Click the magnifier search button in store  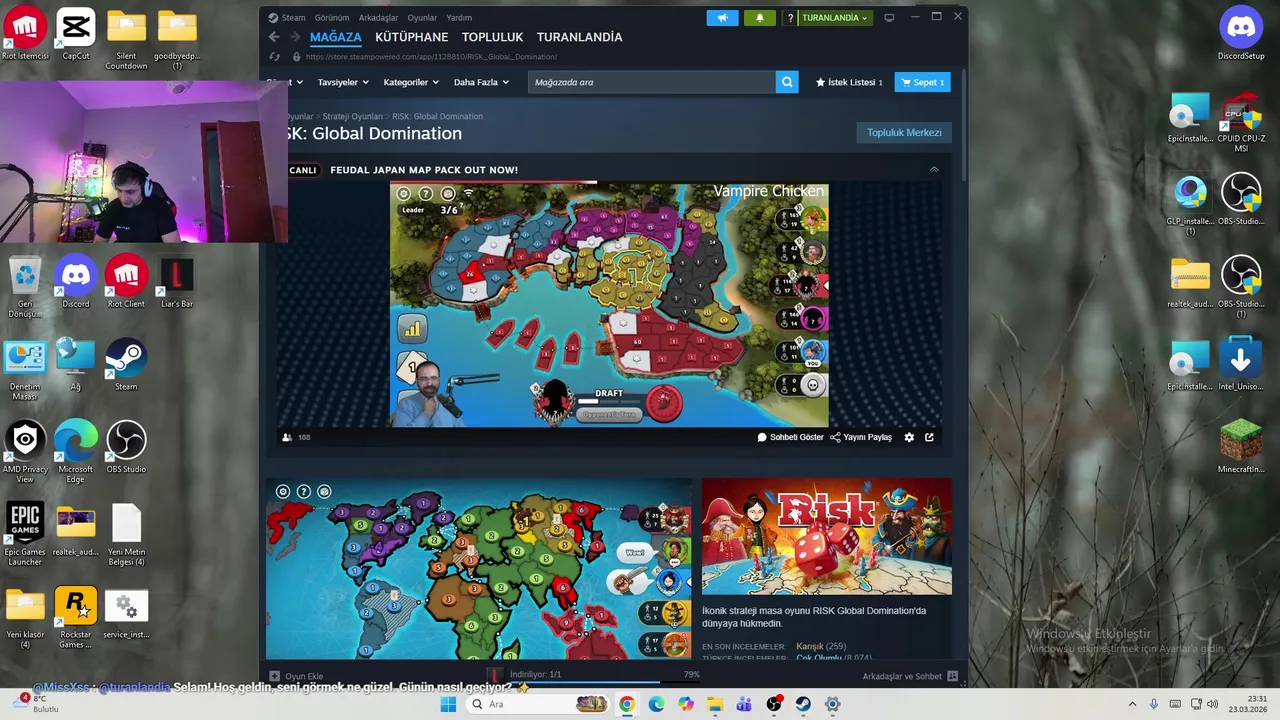click(x=787, y=82)
